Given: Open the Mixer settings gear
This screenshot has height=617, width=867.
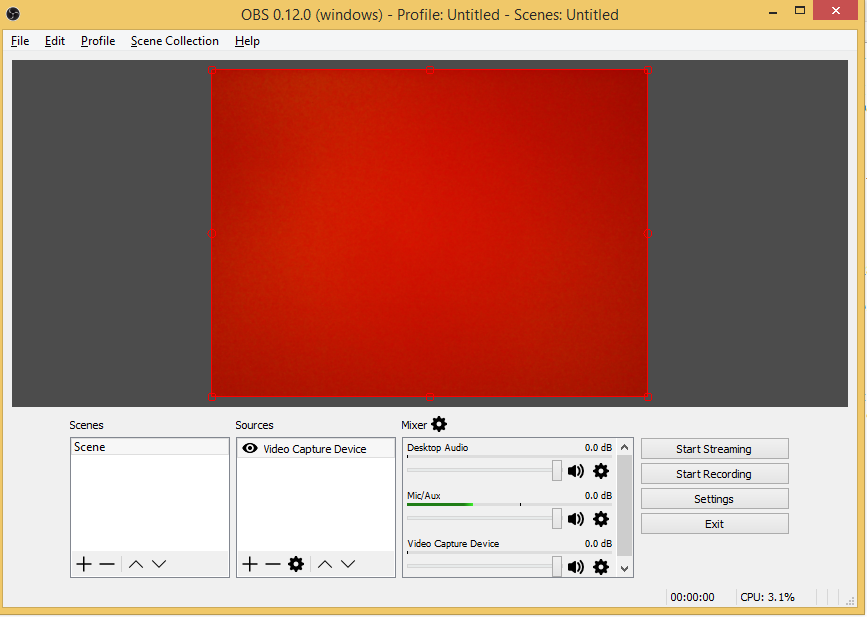Looking at the screenshot, I should pos(439,424).
